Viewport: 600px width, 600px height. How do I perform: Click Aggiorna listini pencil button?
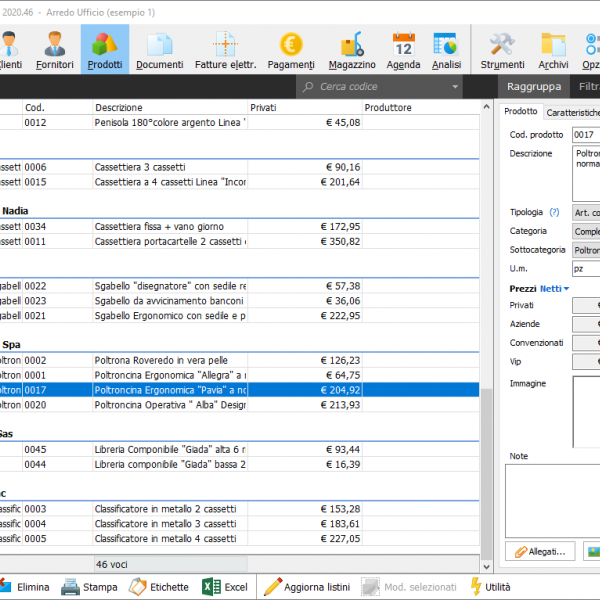pos(307,587)
